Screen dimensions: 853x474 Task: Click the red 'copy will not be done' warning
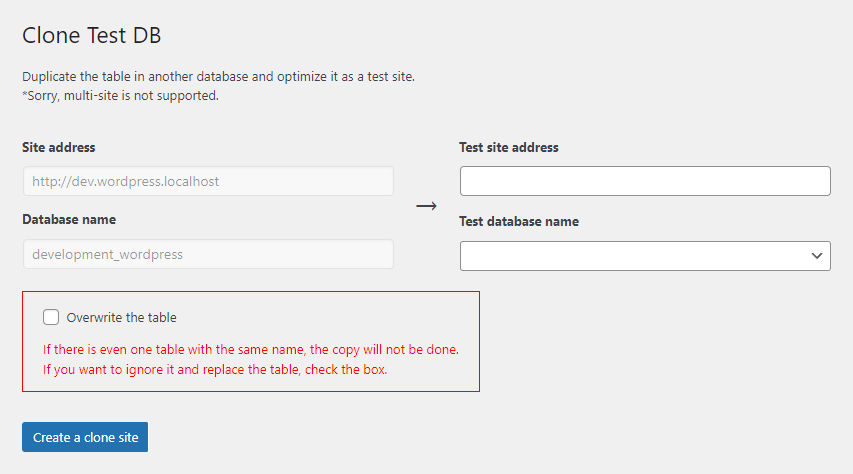250,350
